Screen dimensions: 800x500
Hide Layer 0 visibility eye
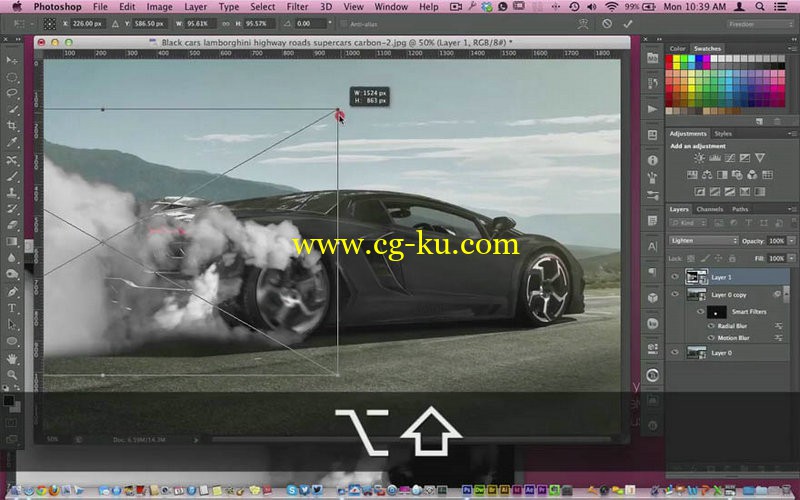(675, 353)
